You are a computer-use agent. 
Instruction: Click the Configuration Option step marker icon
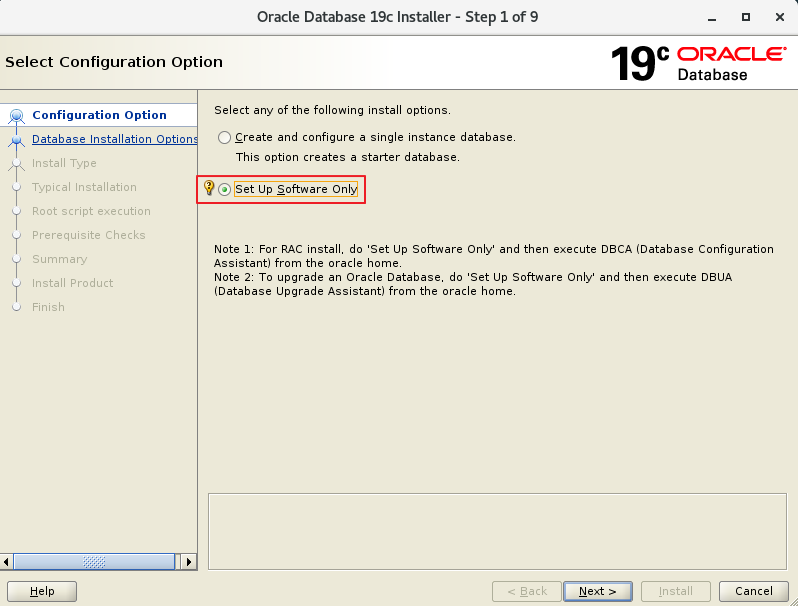tap(16, 117)
